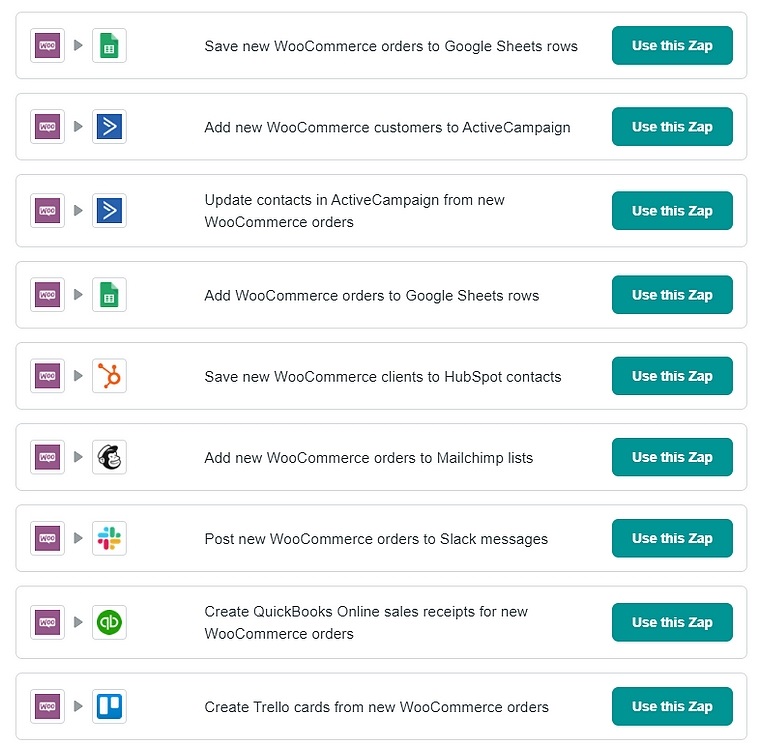Click the ActiveCampaign icon beside Add new customers Zap
This screenshot has height=746, width=760.
point(109,127)
